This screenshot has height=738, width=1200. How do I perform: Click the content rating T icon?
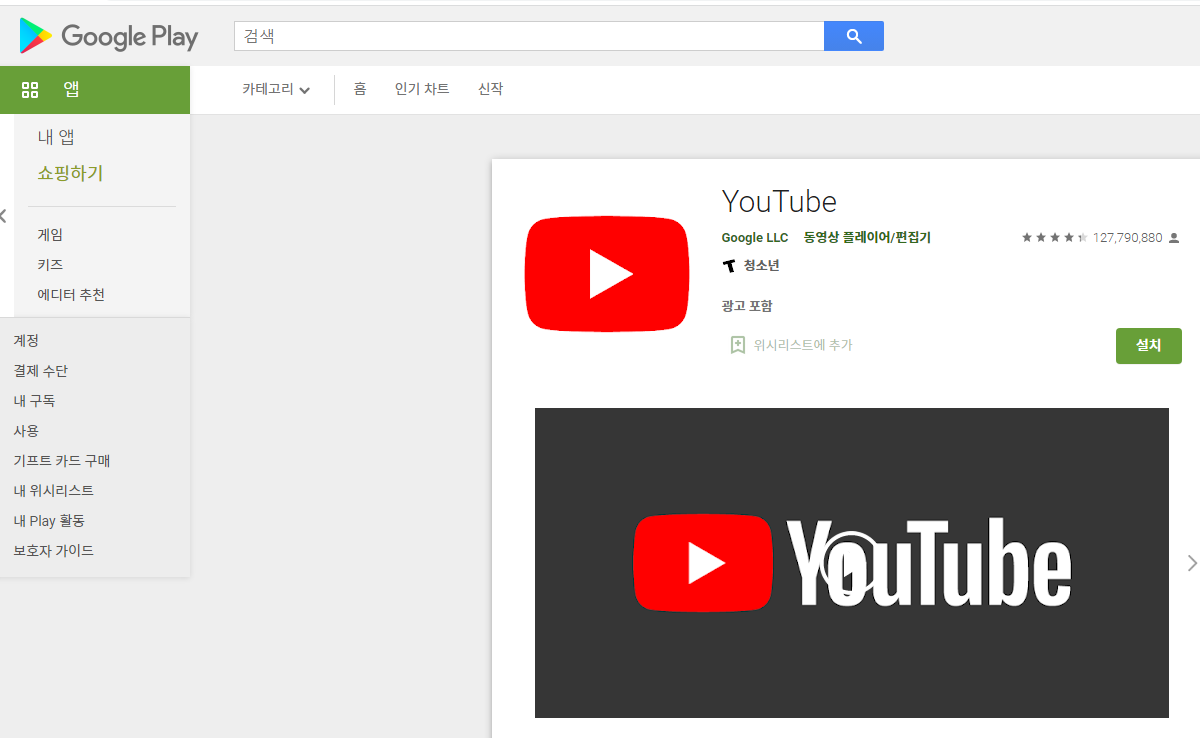pyautogui.click(x=729, y=266)
